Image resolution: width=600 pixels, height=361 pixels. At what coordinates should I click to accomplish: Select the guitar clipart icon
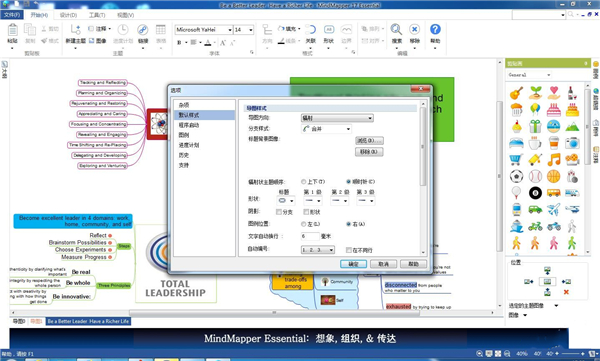click(516, 93)
